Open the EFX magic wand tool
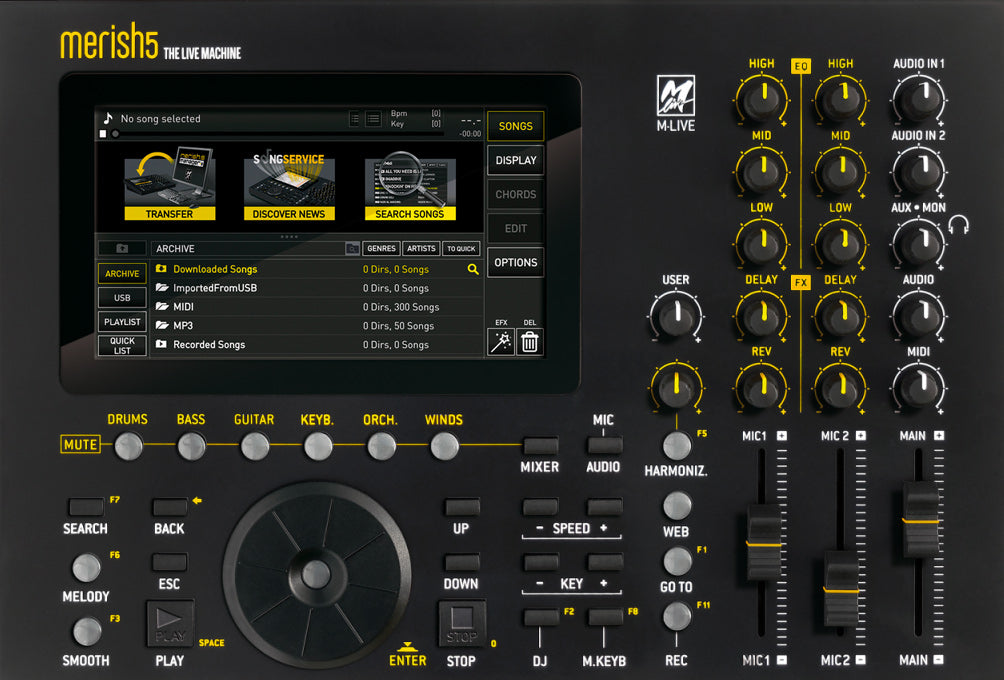 point(500,342)
